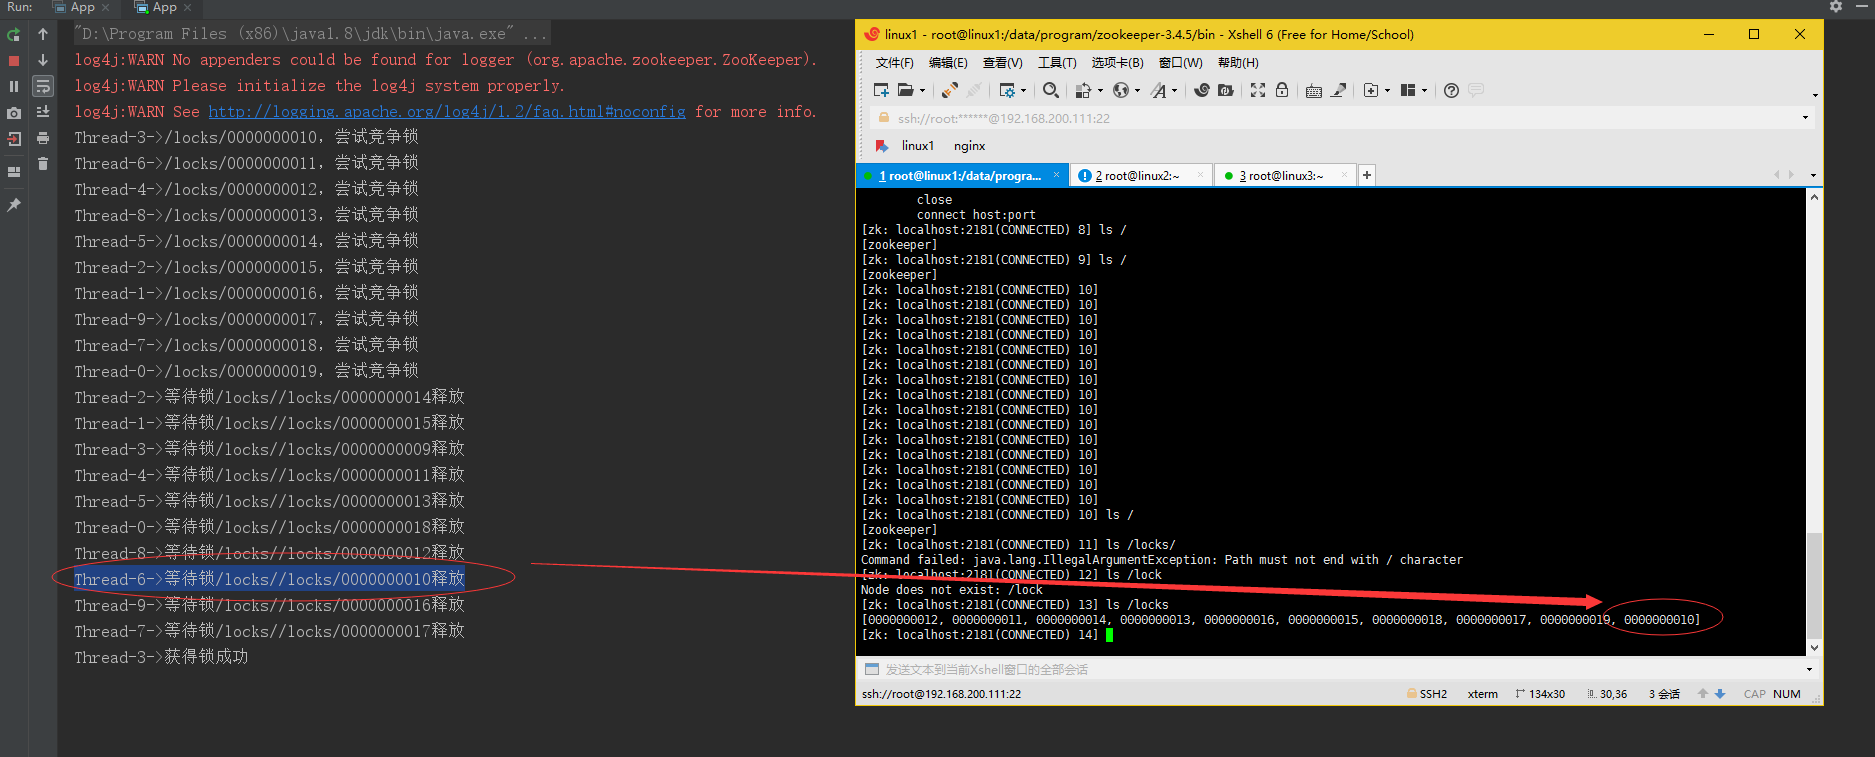The height and width of the screenshot is (757, 1875).
Task: Click Xshell terminal vertical scrollbar thumb
Action: tap(1814, 586)
